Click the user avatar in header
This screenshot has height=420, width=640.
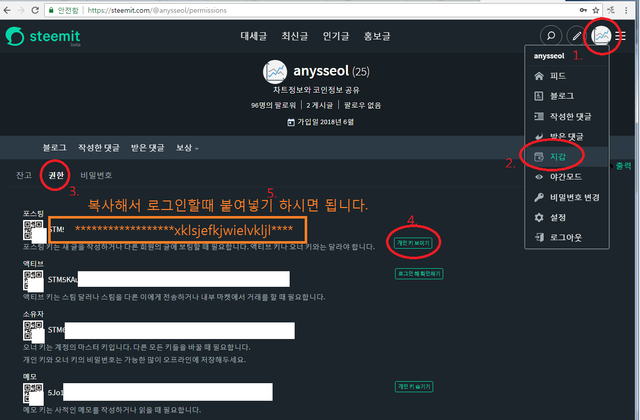pos(601,36)
